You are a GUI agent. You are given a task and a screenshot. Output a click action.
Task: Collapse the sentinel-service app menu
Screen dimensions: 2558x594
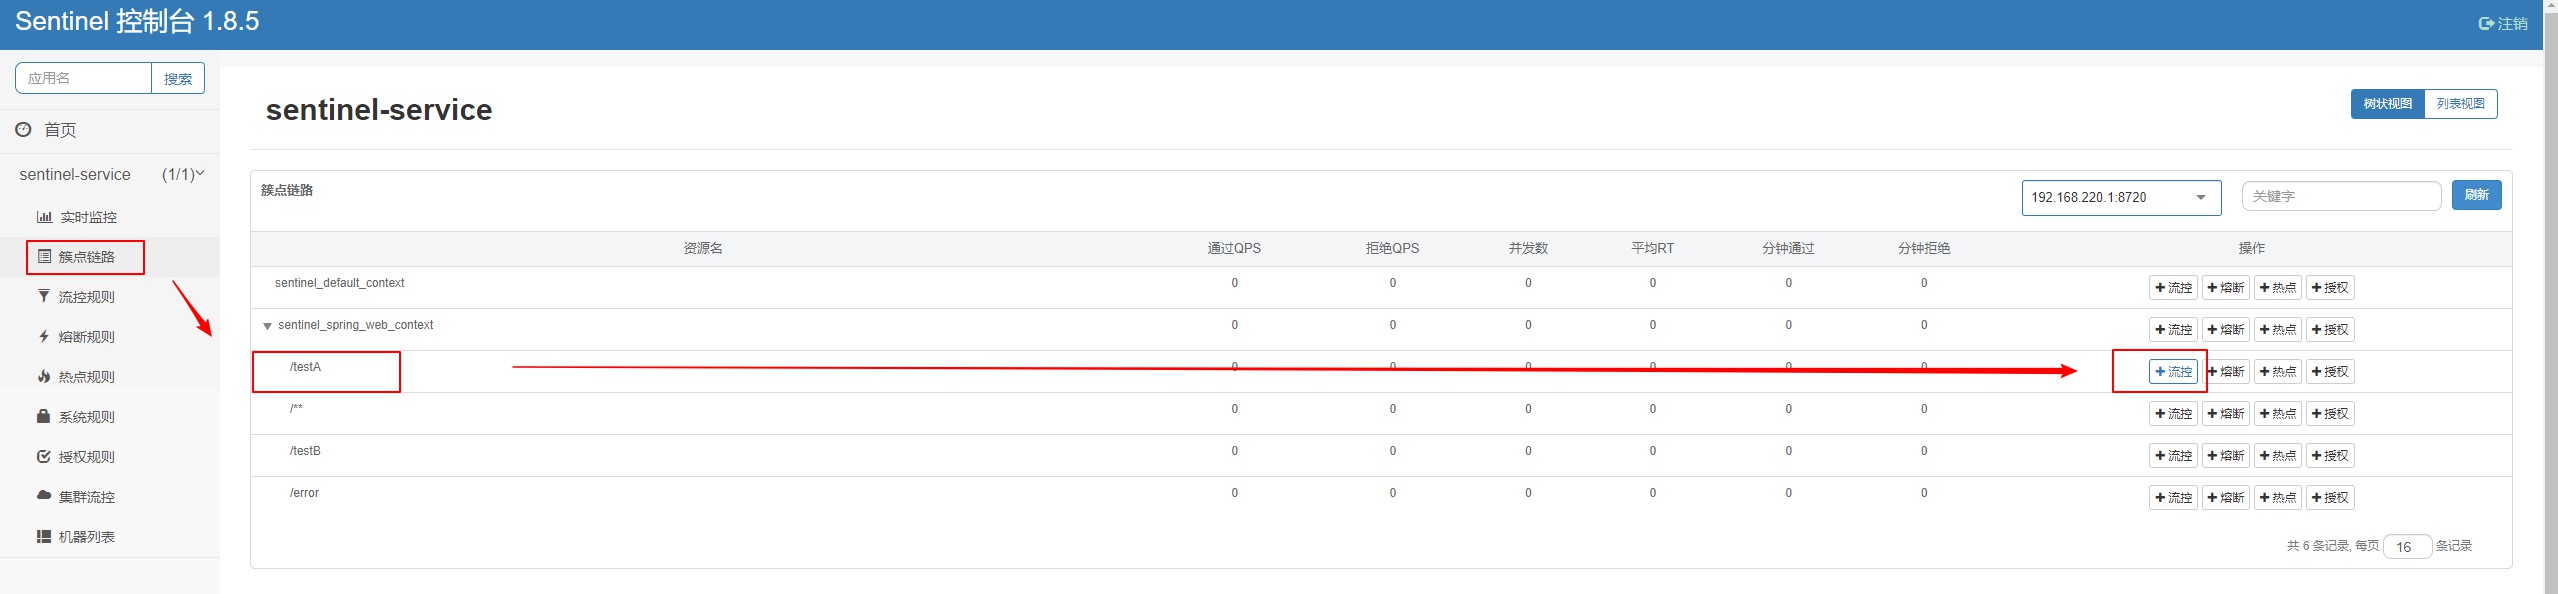[110, 175]
